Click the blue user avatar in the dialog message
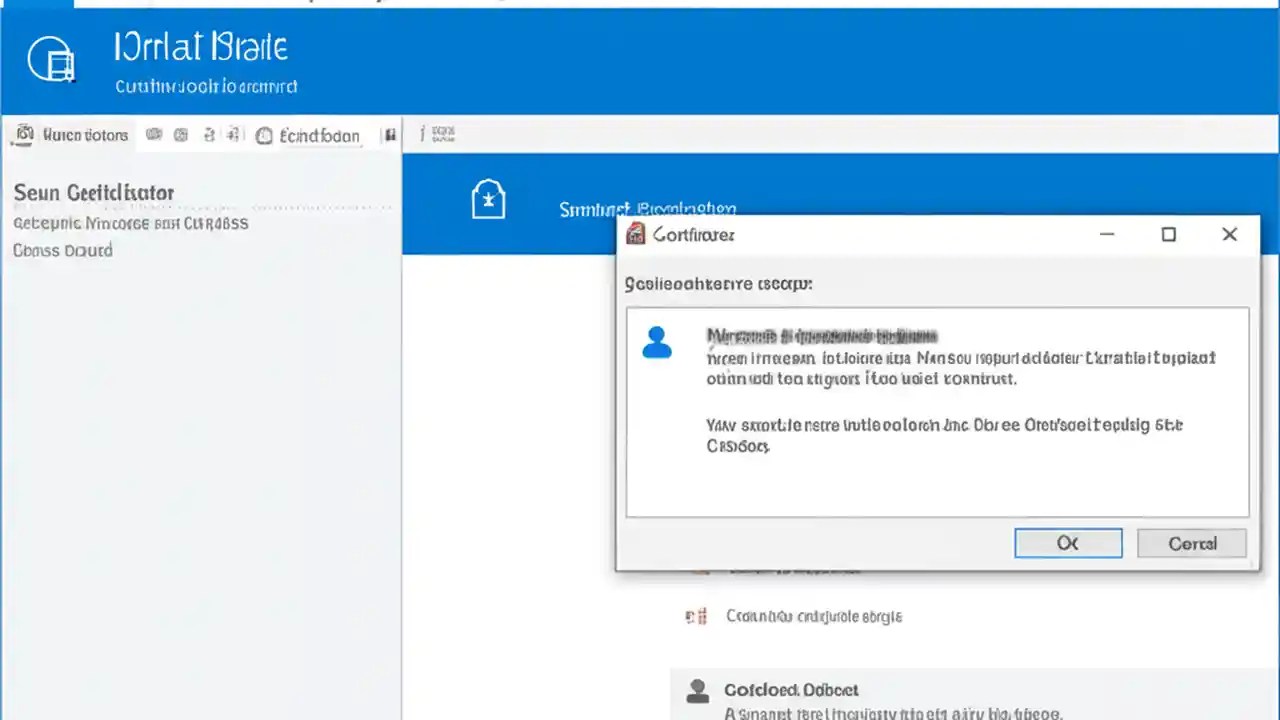This screenshot has width=1280, height=720. click(657, 341)
